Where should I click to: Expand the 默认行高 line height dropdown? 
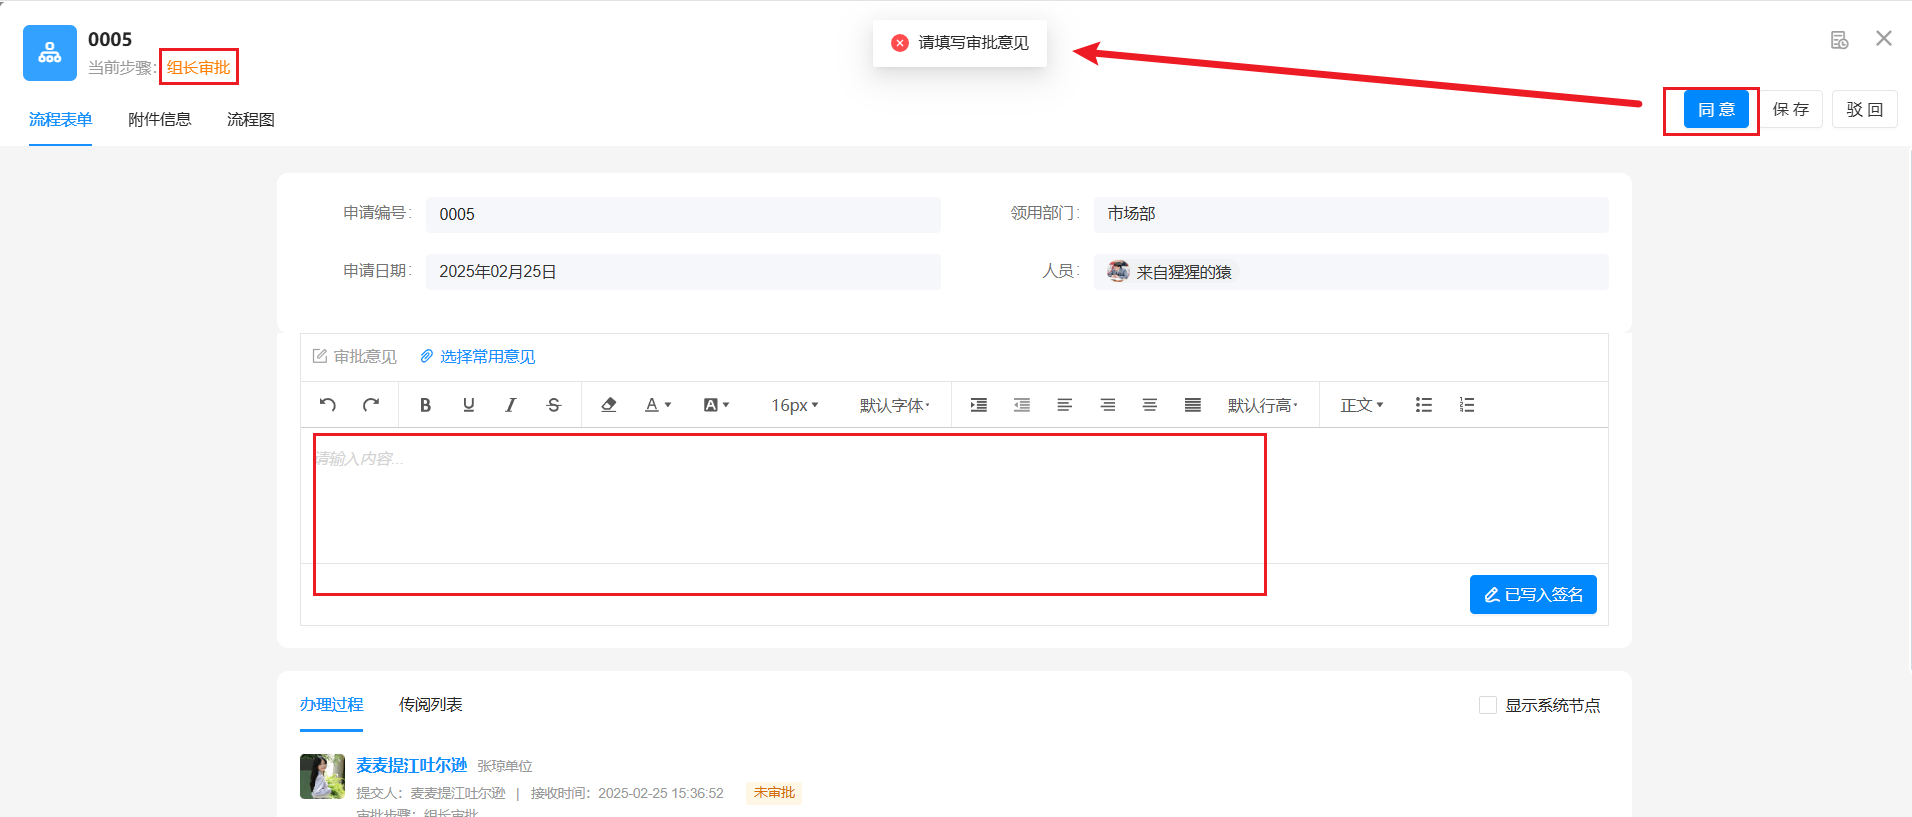tap(1262, 405)
